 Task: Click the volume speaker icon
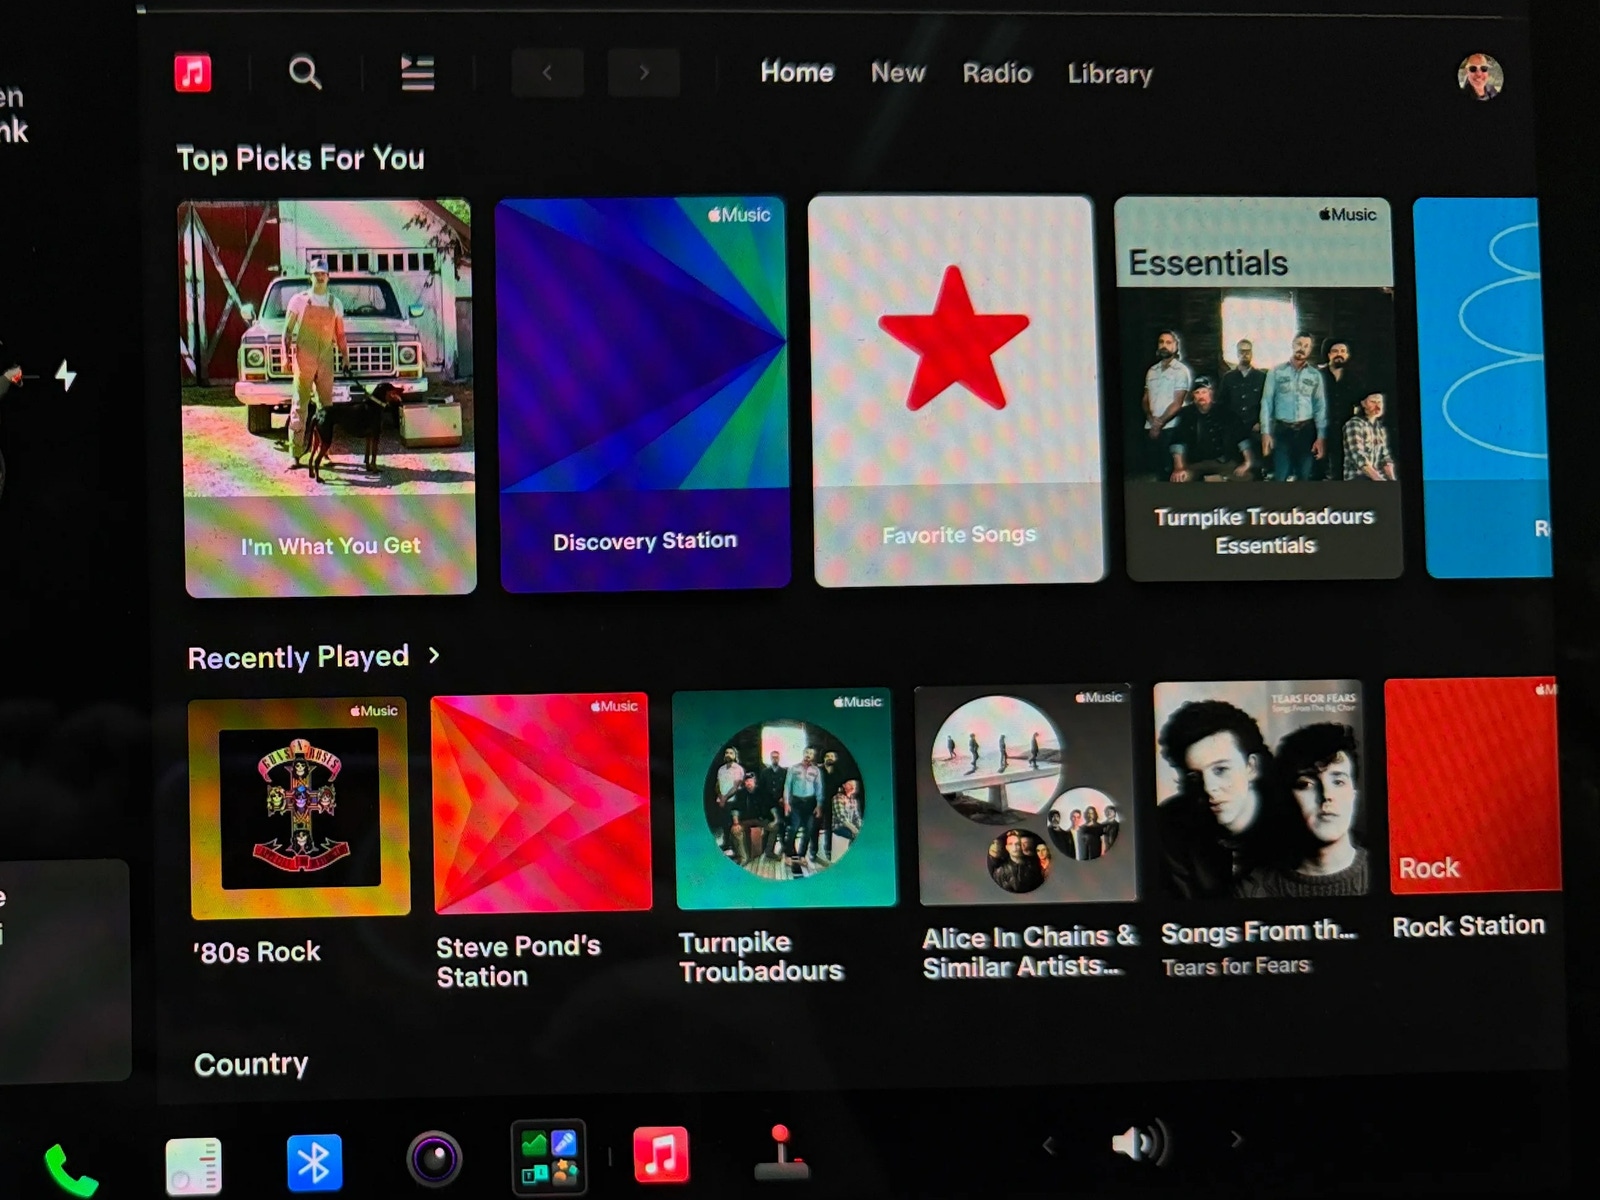(1139, 1142)
